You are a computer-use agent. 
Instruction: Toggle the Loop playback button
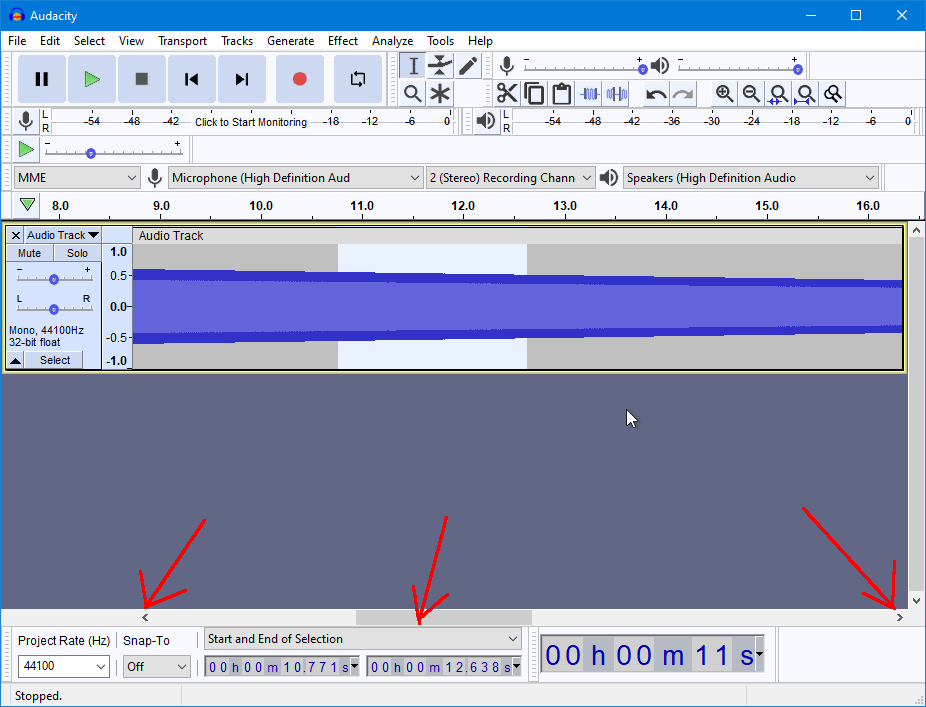coord(358,79)
